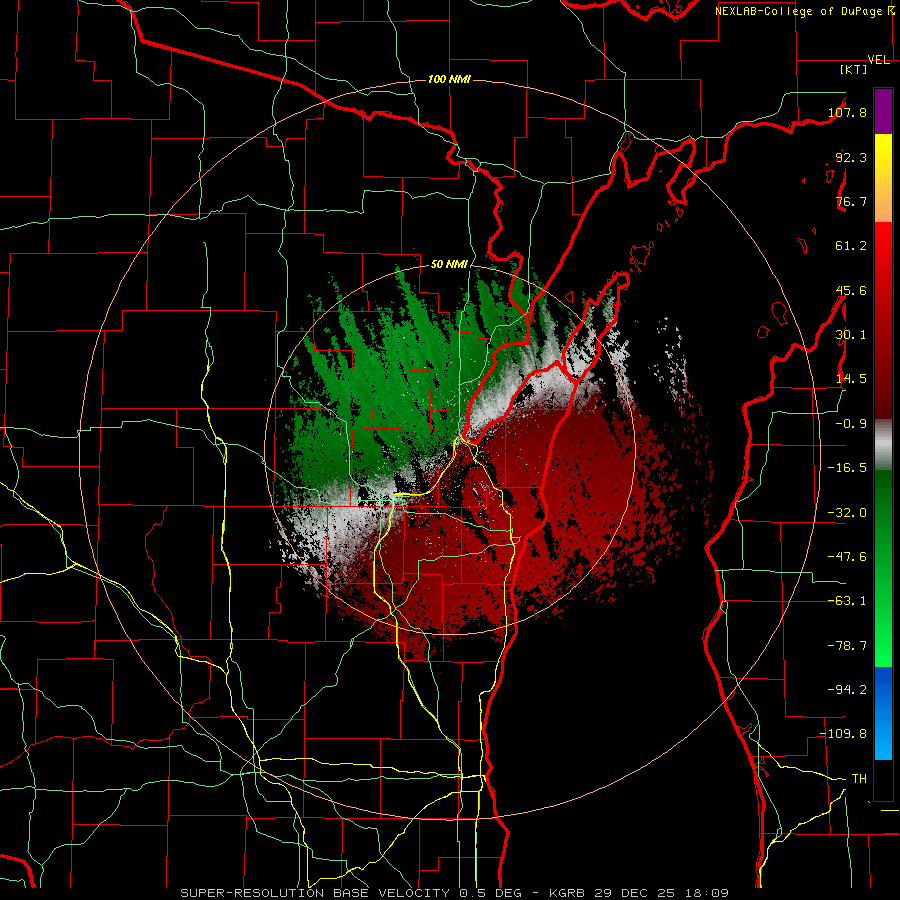Click the Super-Resolution Base Velocity caption
The image size is (900, 900).
click(x=455, y=893)
